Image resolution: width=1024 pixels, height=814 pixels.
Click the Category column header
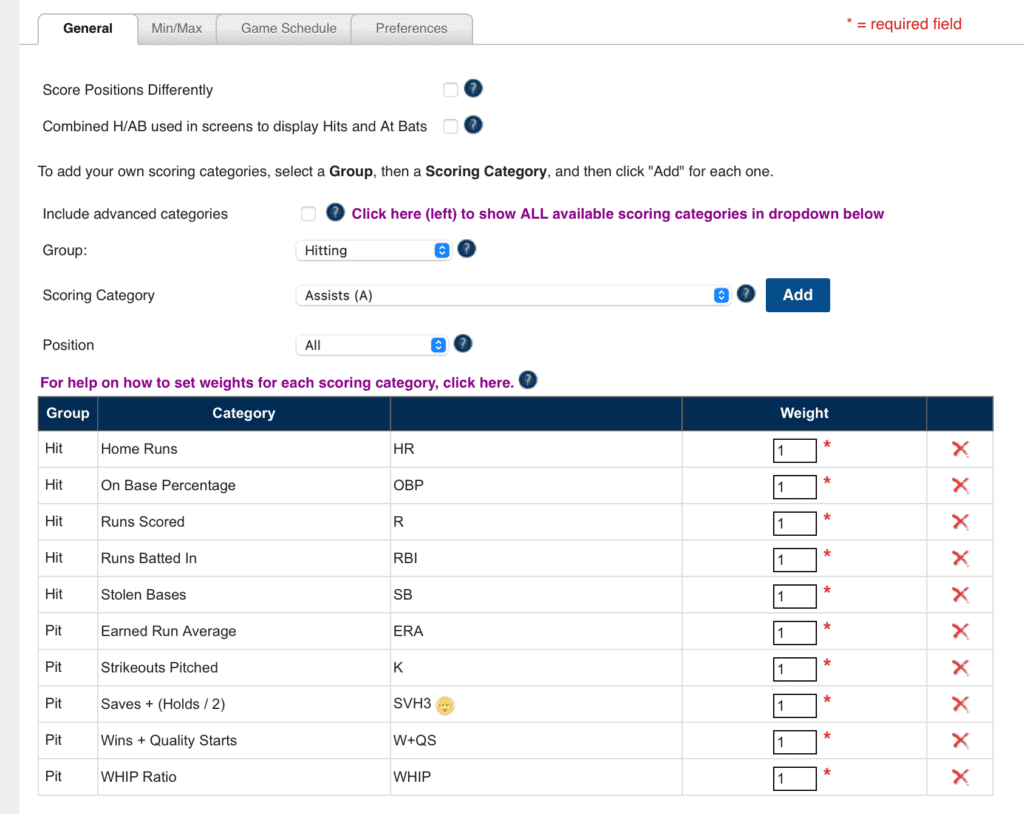pos(244,413)
